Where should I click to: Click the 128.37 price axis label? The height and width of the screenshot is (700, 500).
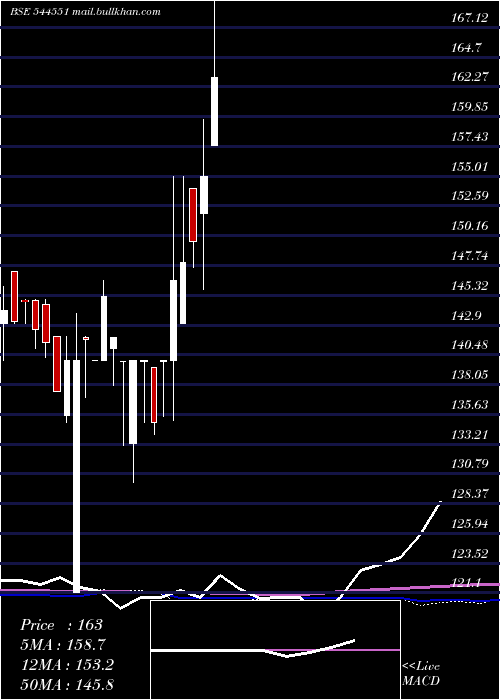(x=469, y=494)
